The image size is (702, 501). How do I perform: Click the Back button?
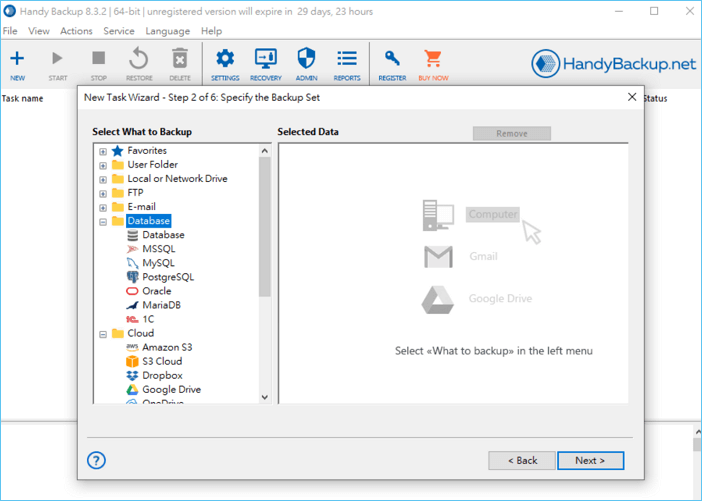coord(522,460)
